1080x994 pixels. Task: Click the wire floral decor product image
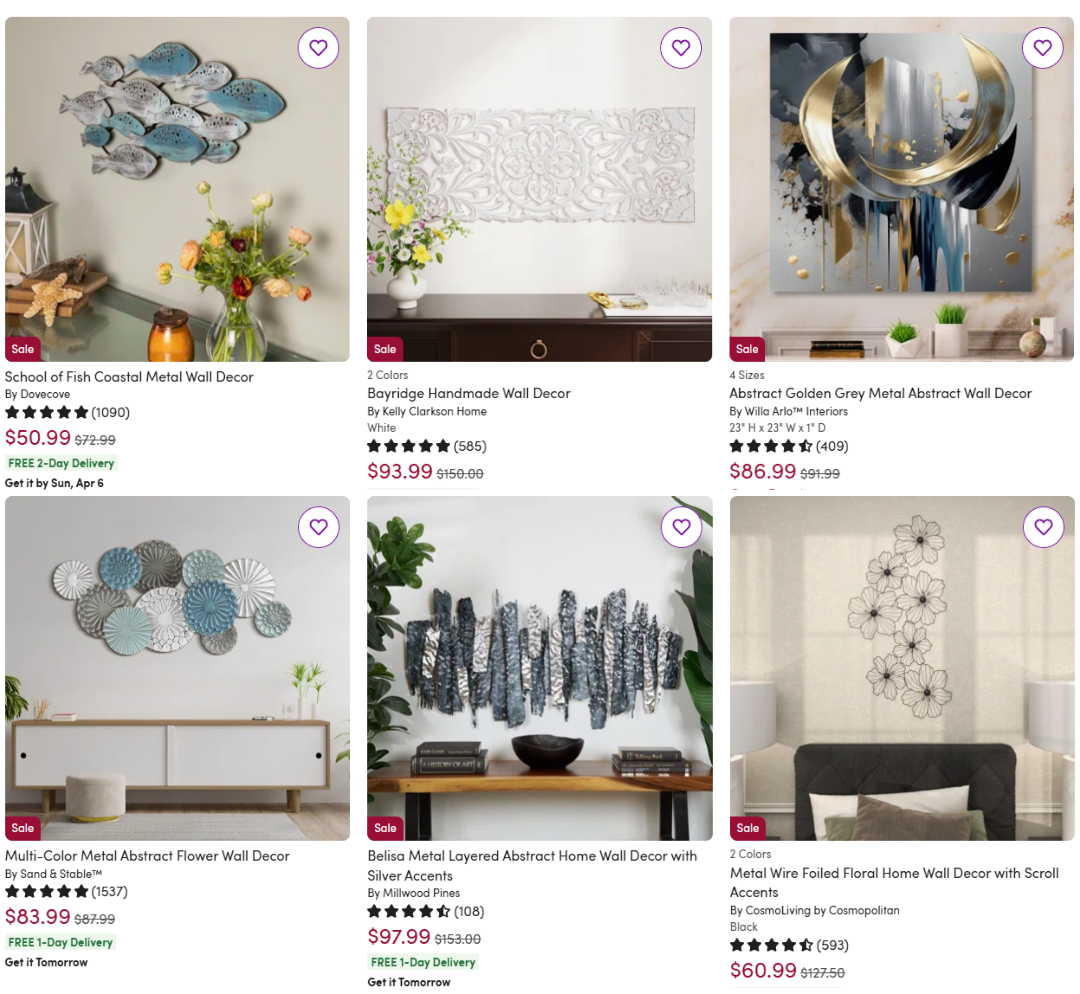[x=902, y=668]
